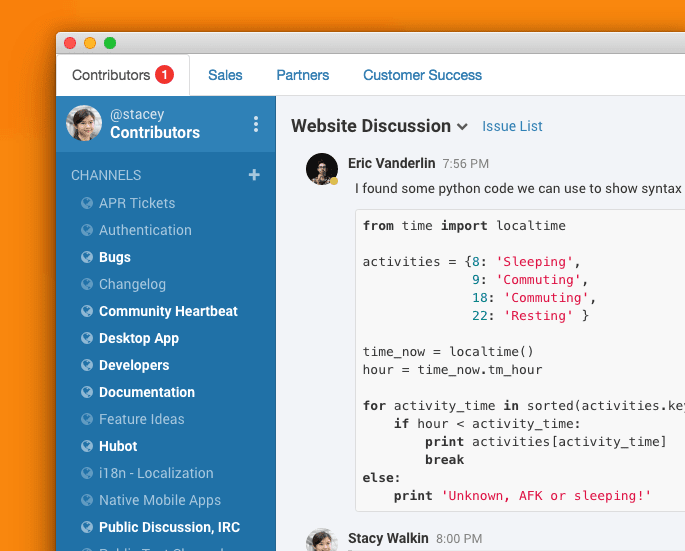Open the Public Discussion, IRC channel
The width and height of the screenshot is (685, 551).
click(169, 527)
